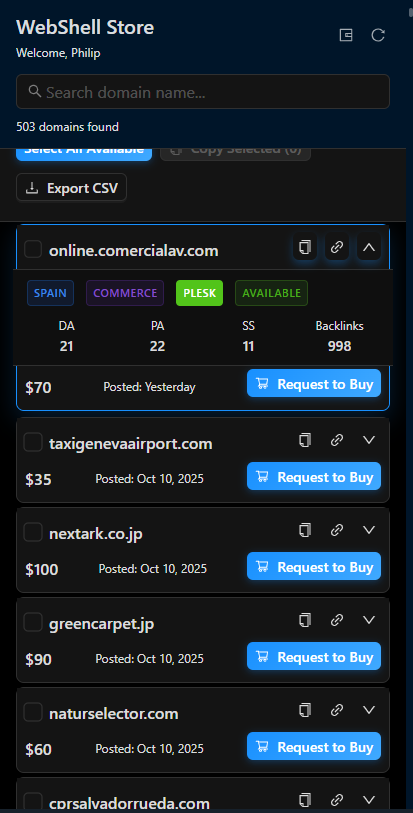
Task: Tick the naturselector.com checkbox
Action: tap(33, 712)
